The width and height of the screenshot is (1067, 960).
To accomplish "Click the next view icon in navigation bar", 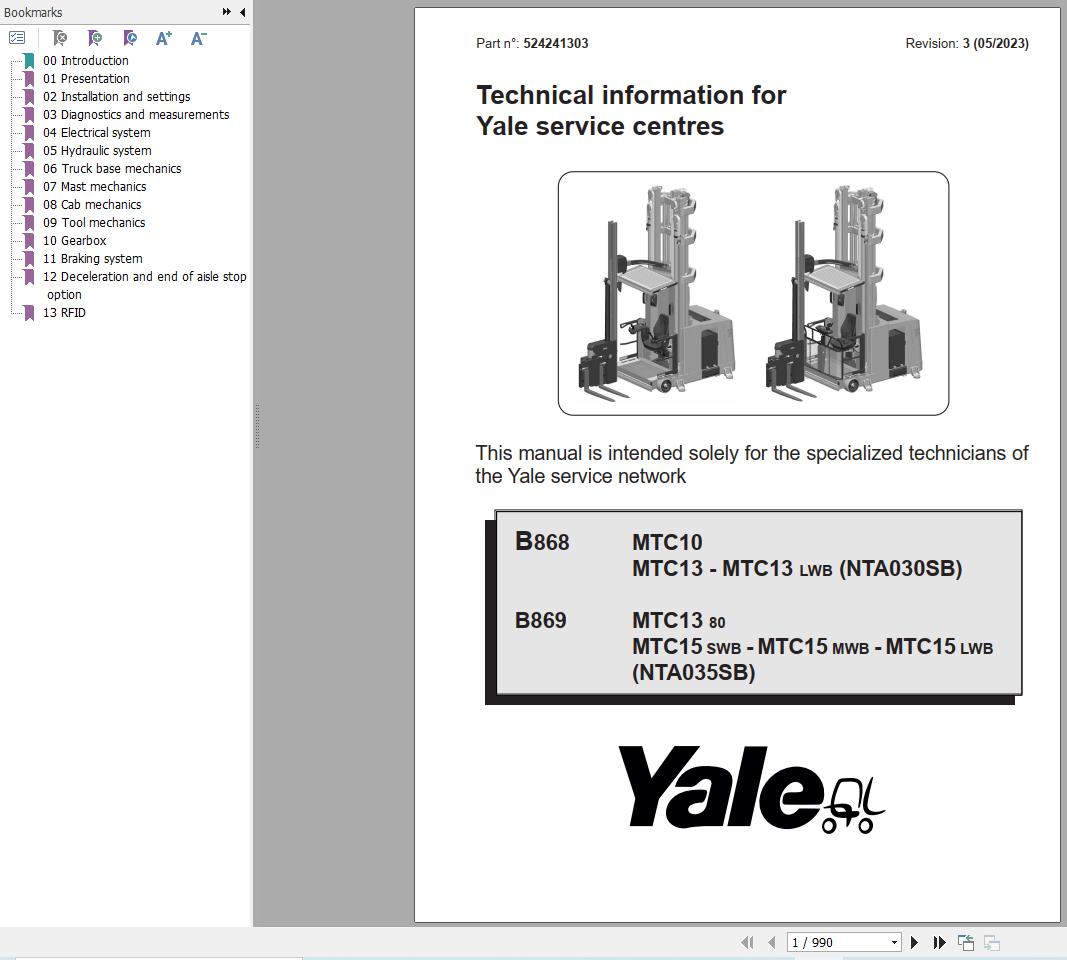I will point(991,942).
